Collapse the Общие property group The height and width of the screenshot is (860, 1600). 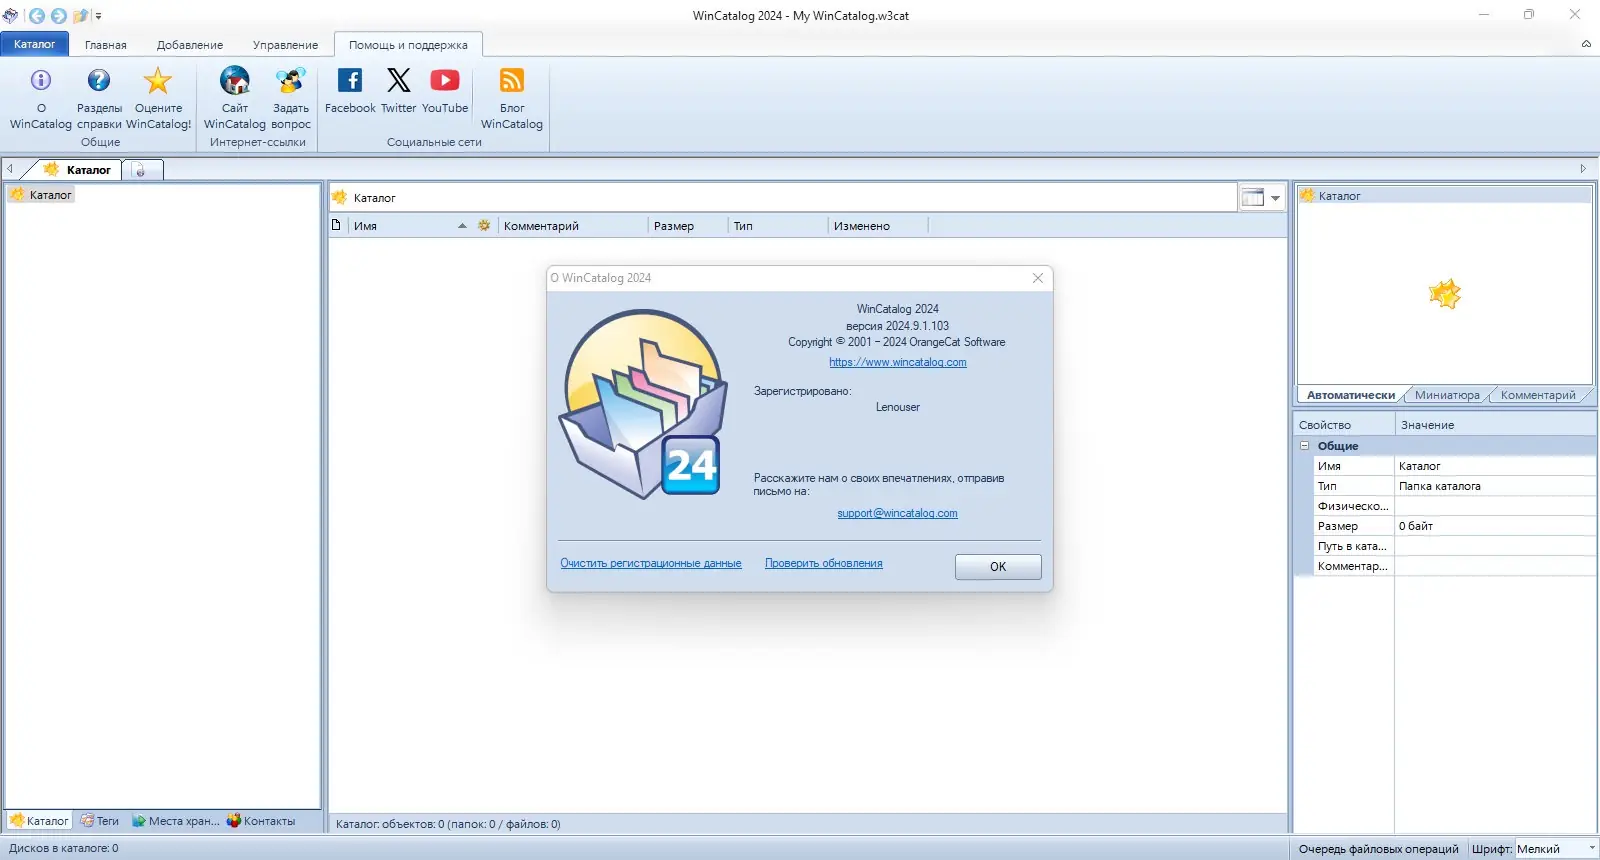tap(1305, 446)
